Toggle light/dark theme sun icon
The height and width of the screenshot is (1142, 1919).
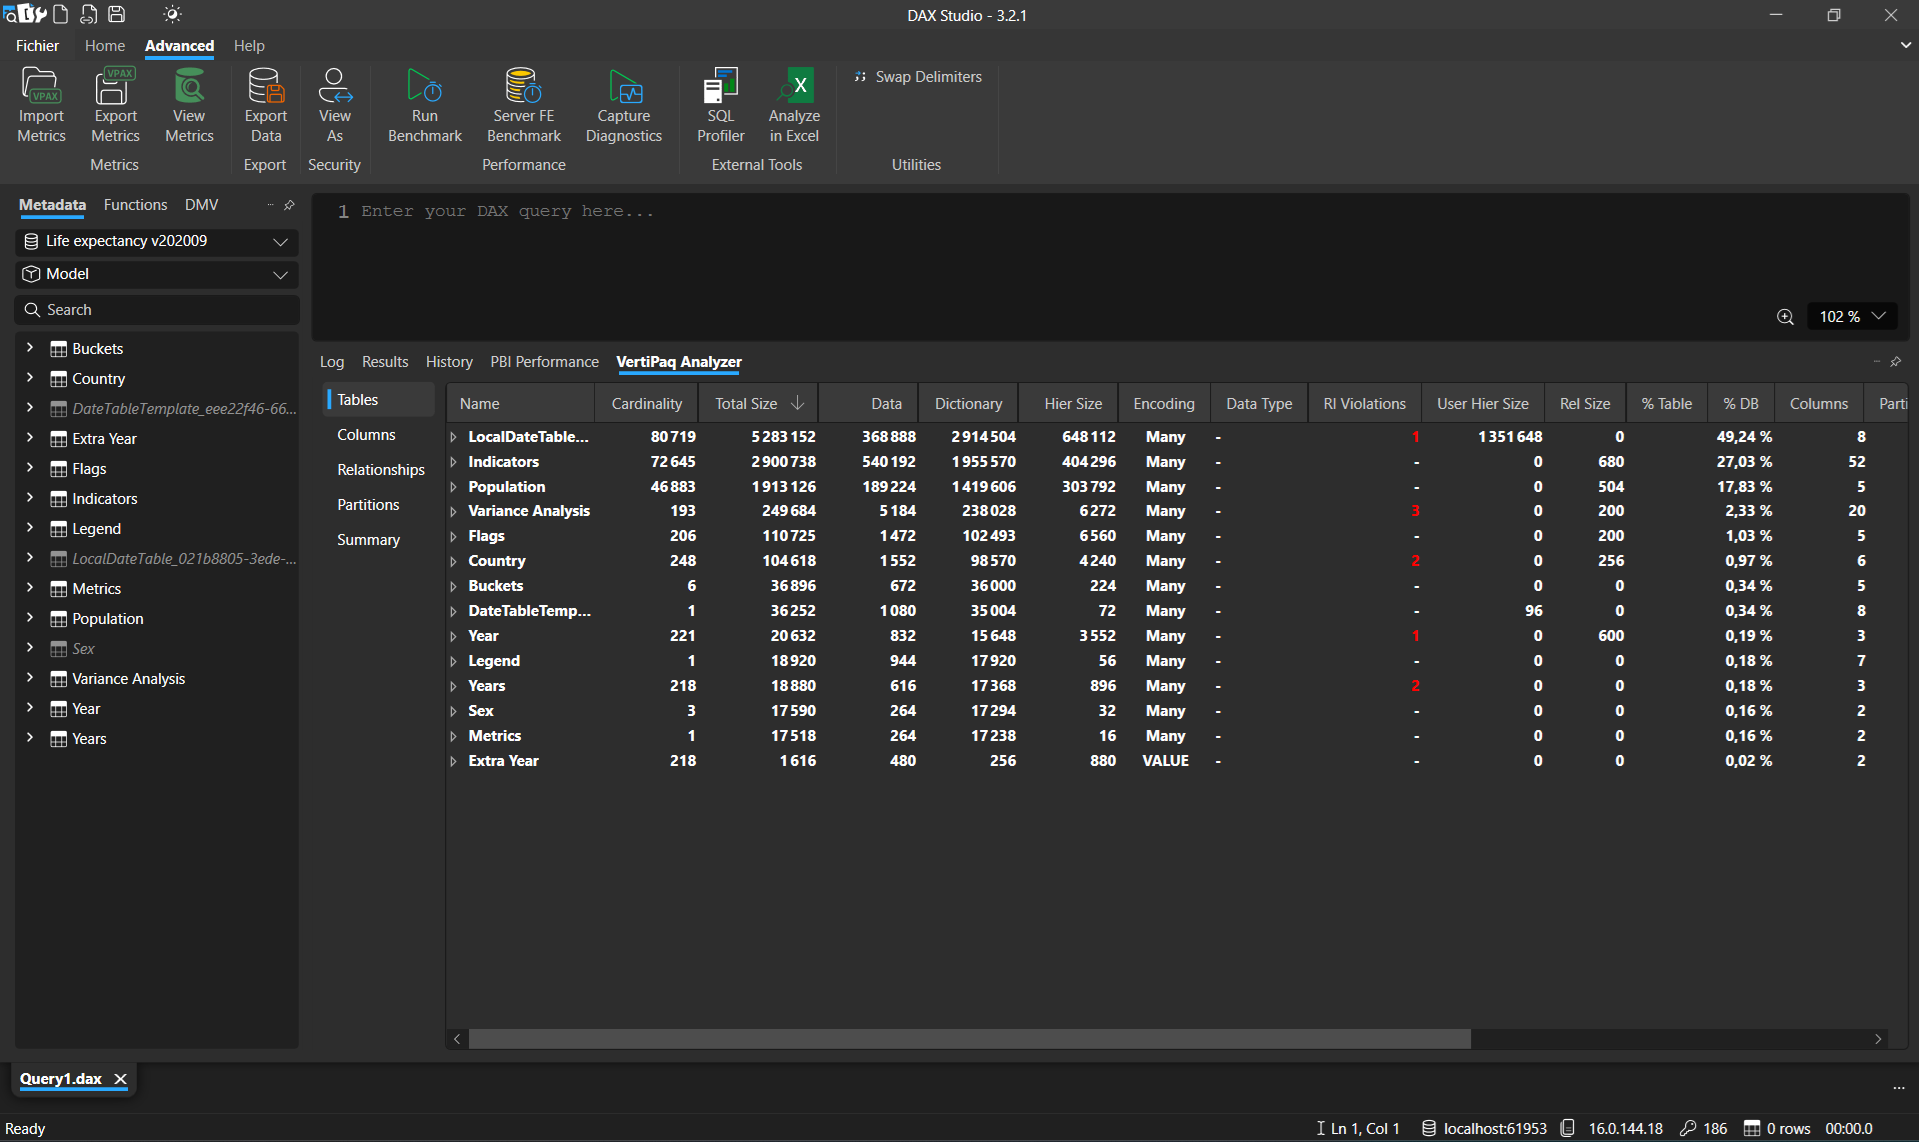172,14
